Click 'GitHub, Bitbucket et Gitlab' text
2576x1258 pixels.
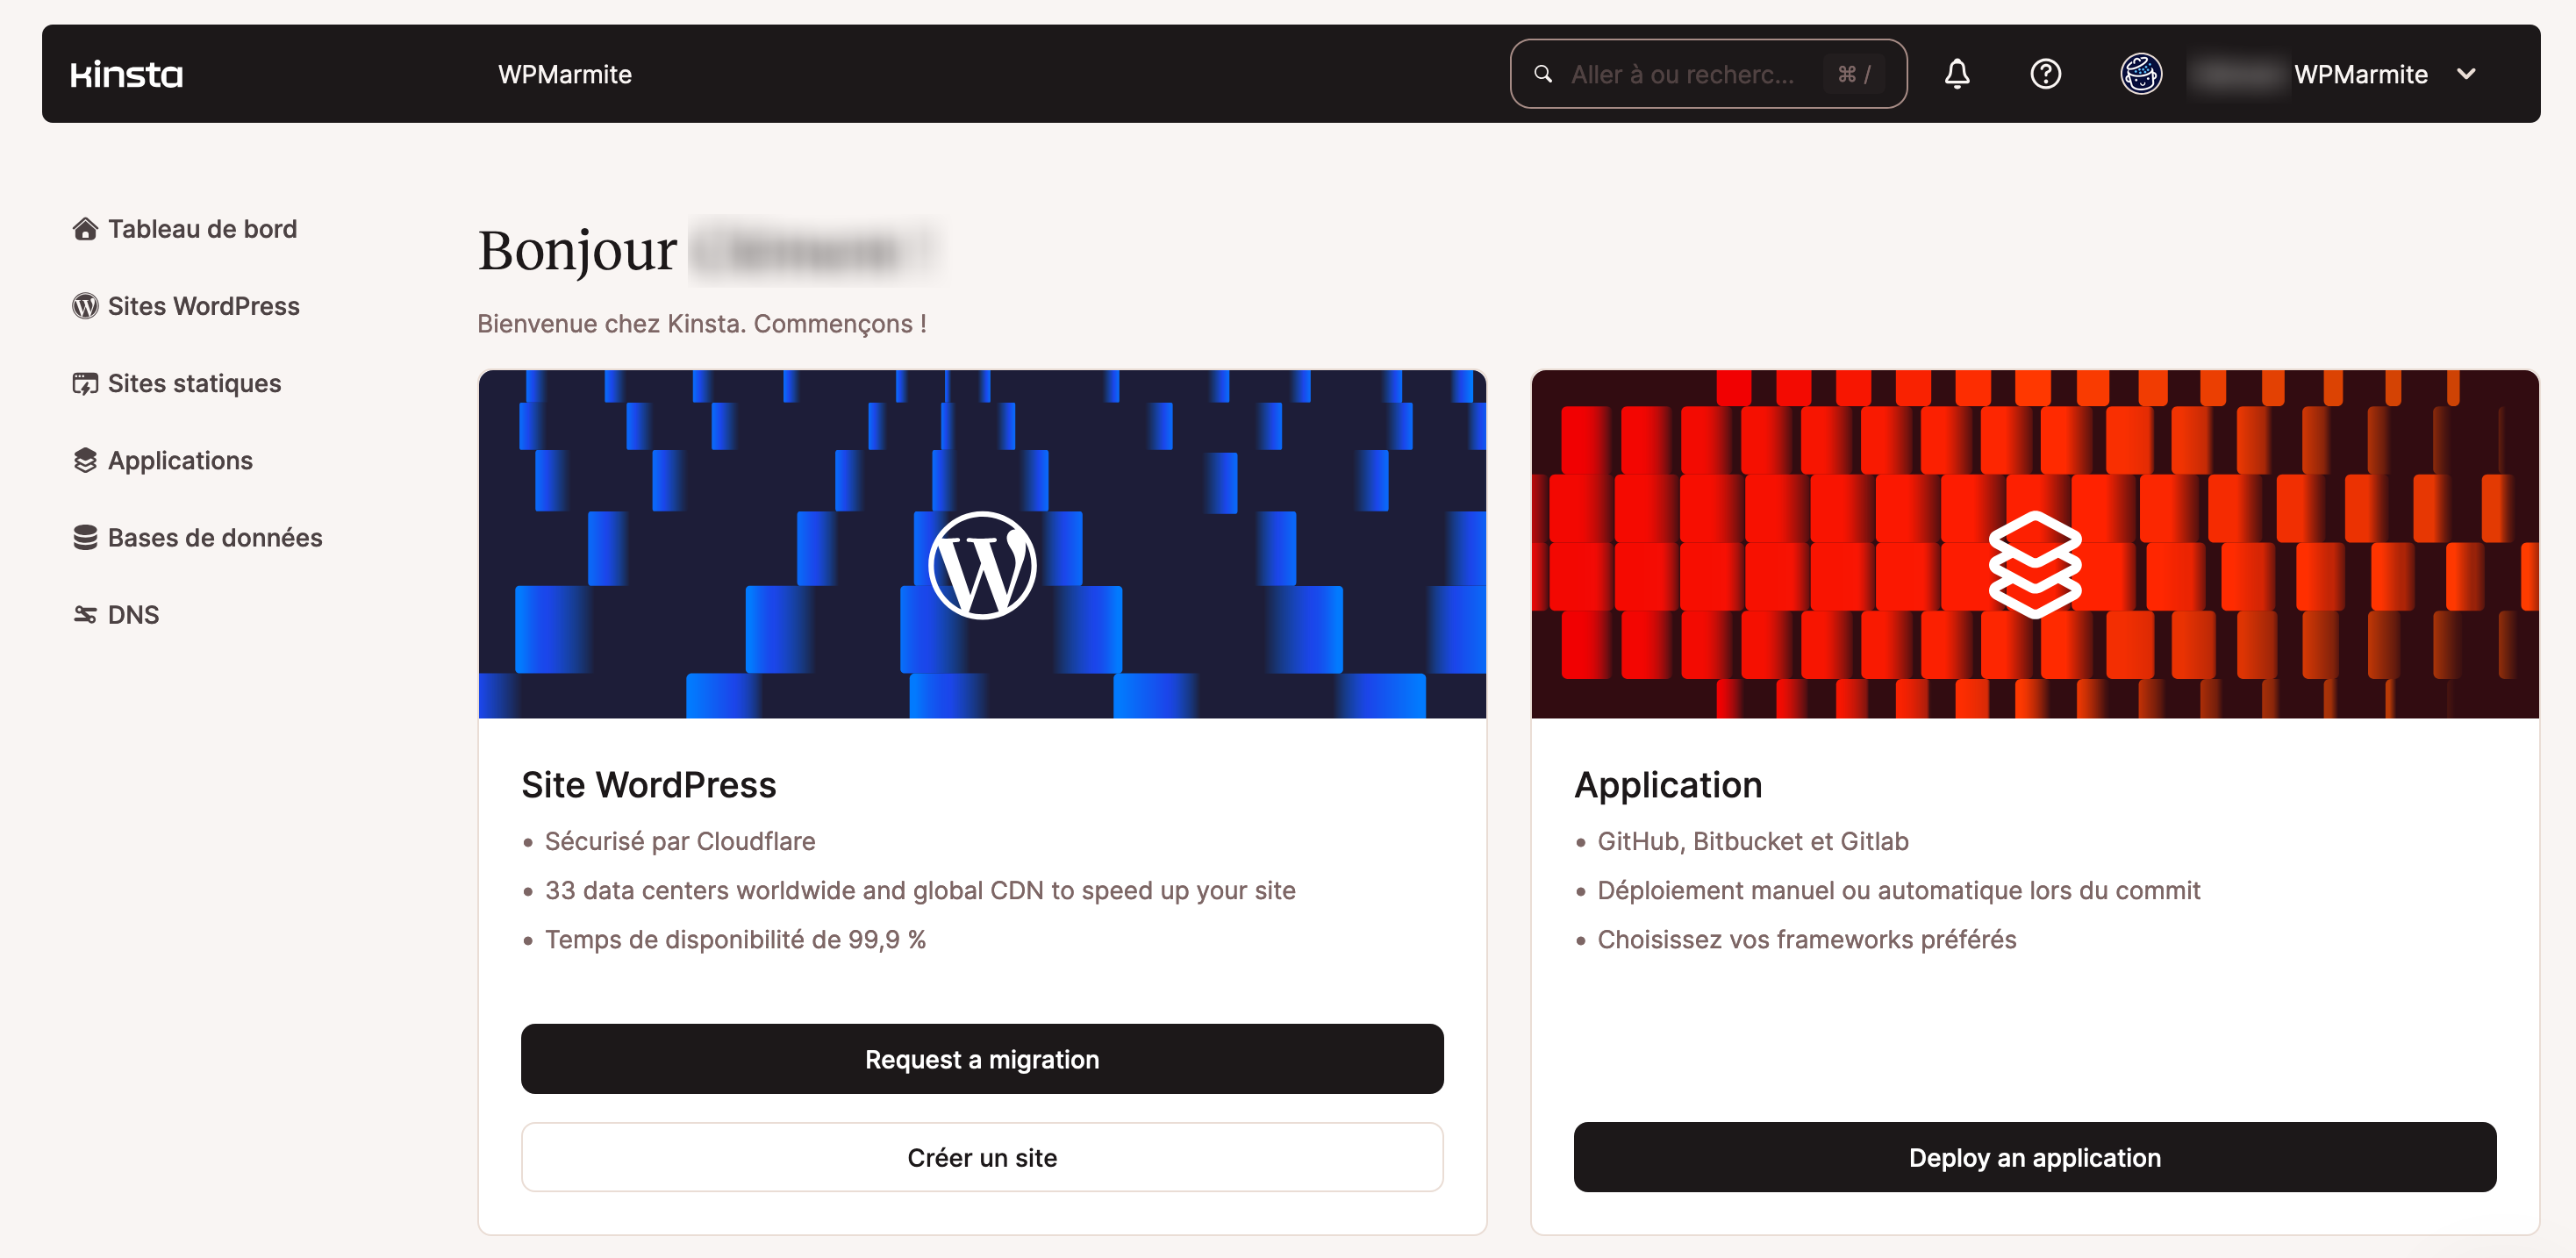coord(1753,840)
